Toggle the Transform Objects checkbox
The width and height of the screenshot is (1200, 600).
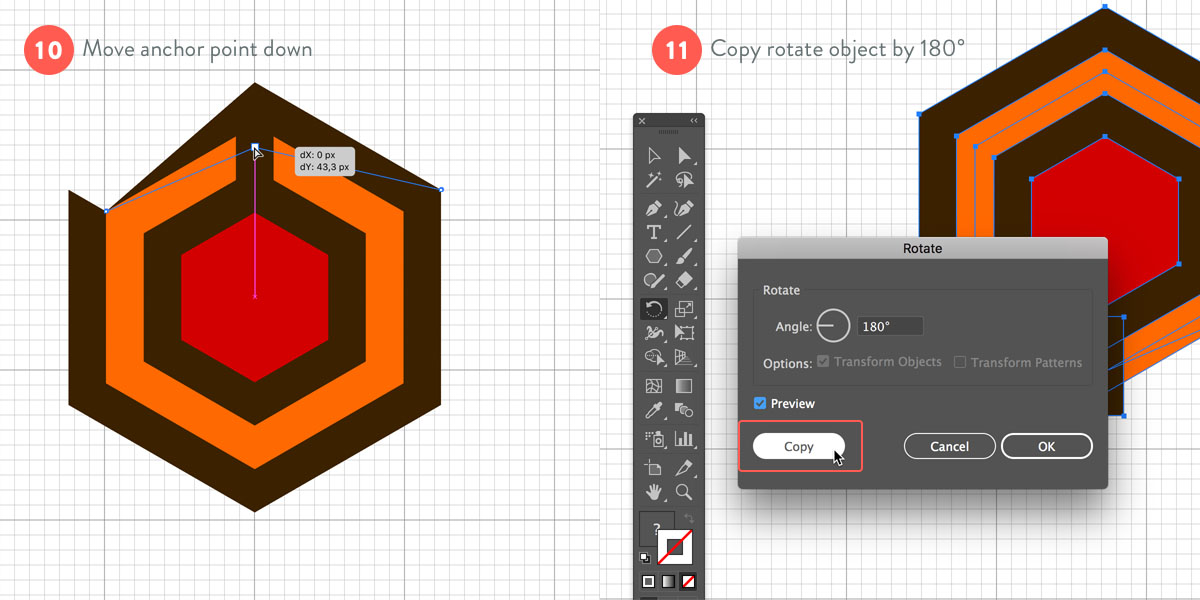coord(824,362)
